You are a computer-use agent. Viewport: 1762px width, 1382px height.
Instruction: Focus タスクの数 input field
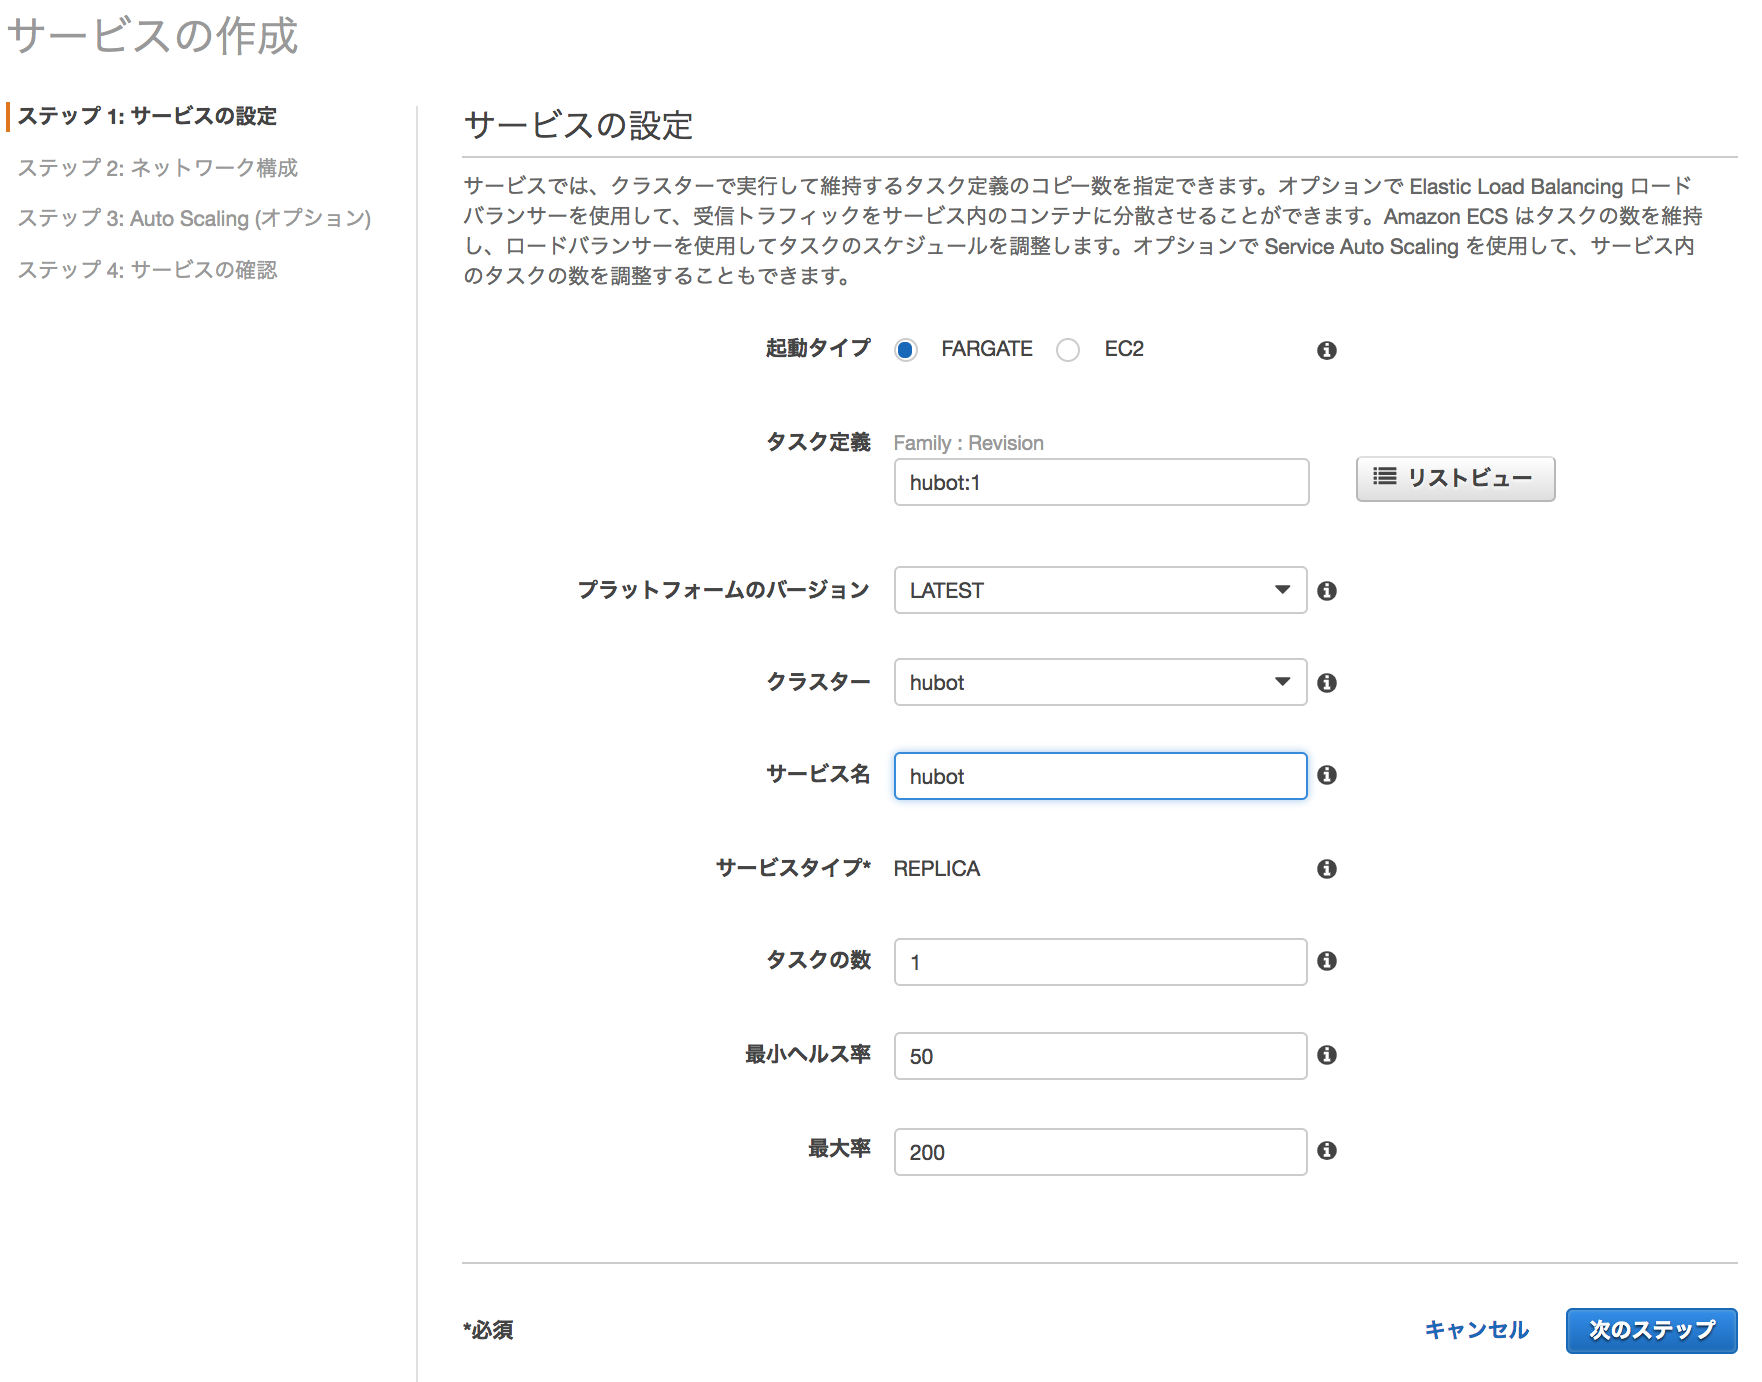click(1100, 962)
